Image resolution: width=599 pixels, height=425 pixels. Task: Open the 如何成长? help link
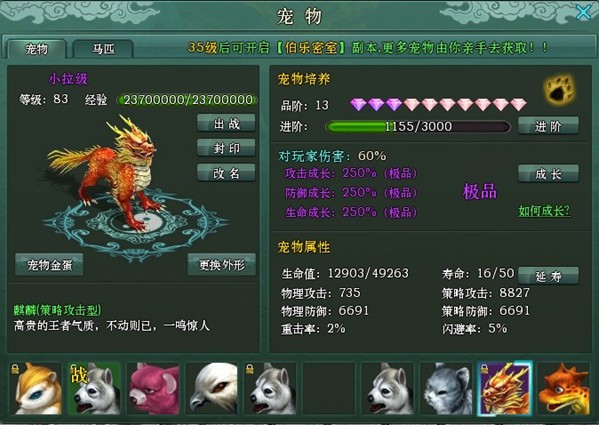pos(544,210)
